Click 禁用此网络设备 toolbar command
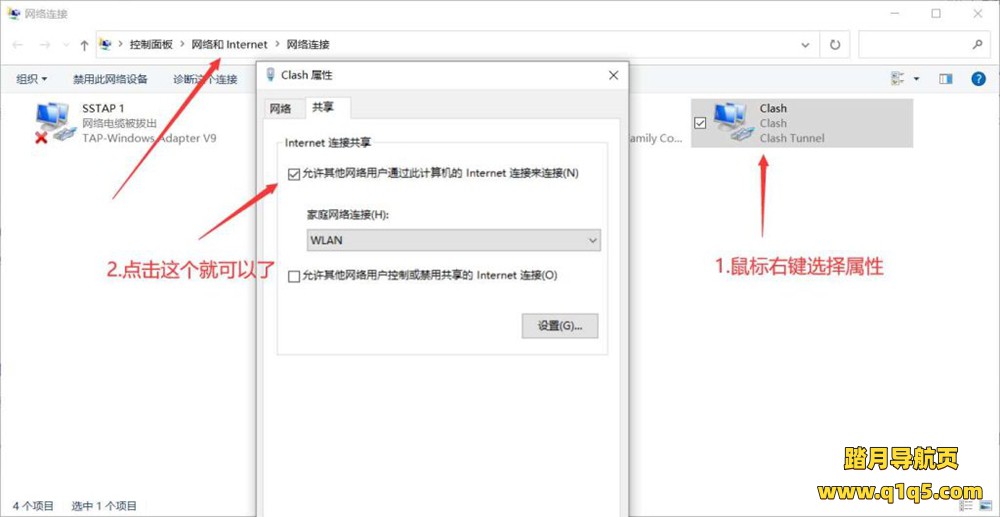The height and width of the screenshot is (517, 1000). tap(110, 79)
